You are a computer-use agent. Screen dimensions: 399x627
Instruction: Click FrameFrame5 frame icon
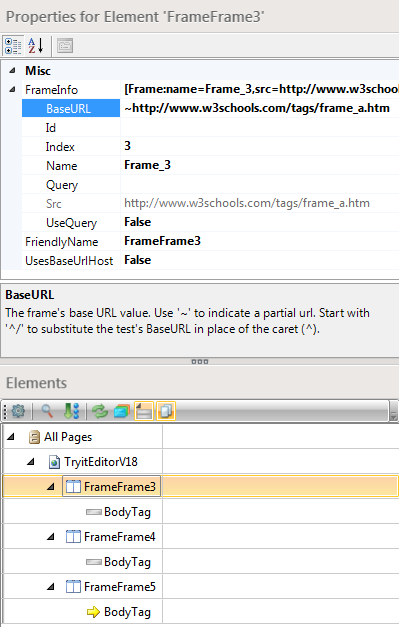[x=73, y=587]
